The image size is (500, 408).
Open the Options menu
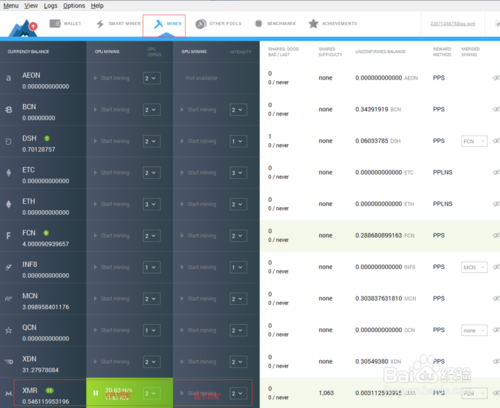(74, 6)
